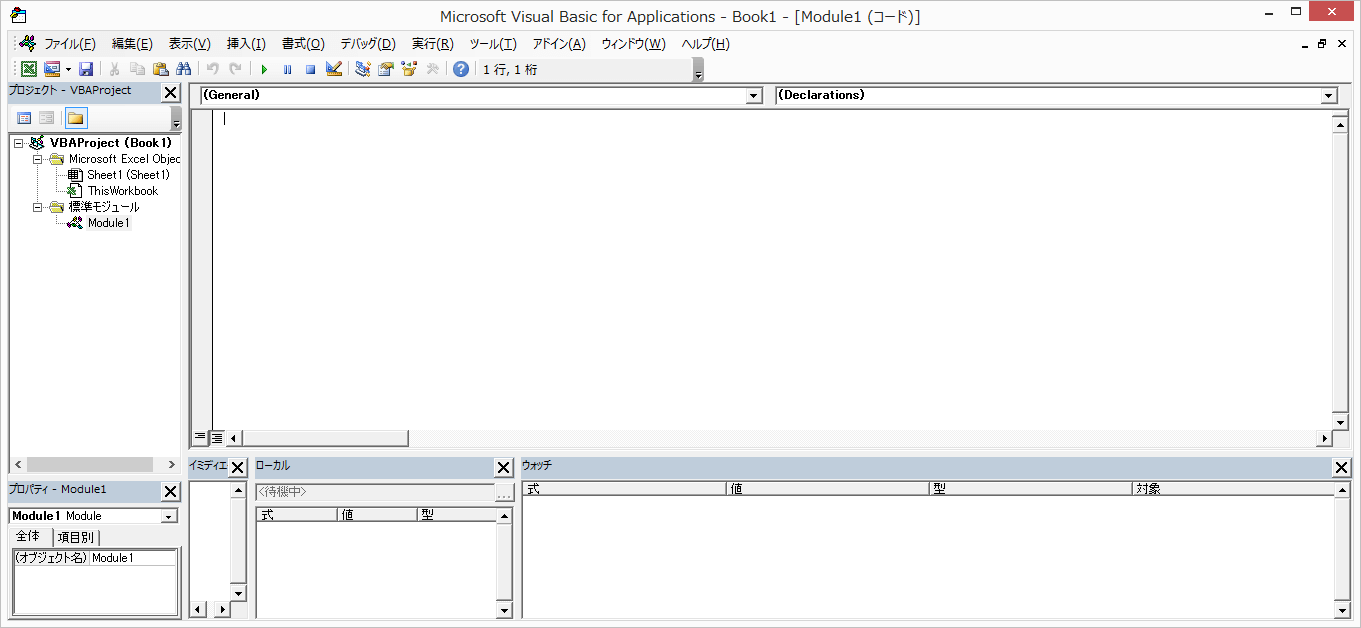The height and width of the screenshot is (628, 1361).
Task: Select ThisWorkbook in the project tree
Action: [122, 191]
